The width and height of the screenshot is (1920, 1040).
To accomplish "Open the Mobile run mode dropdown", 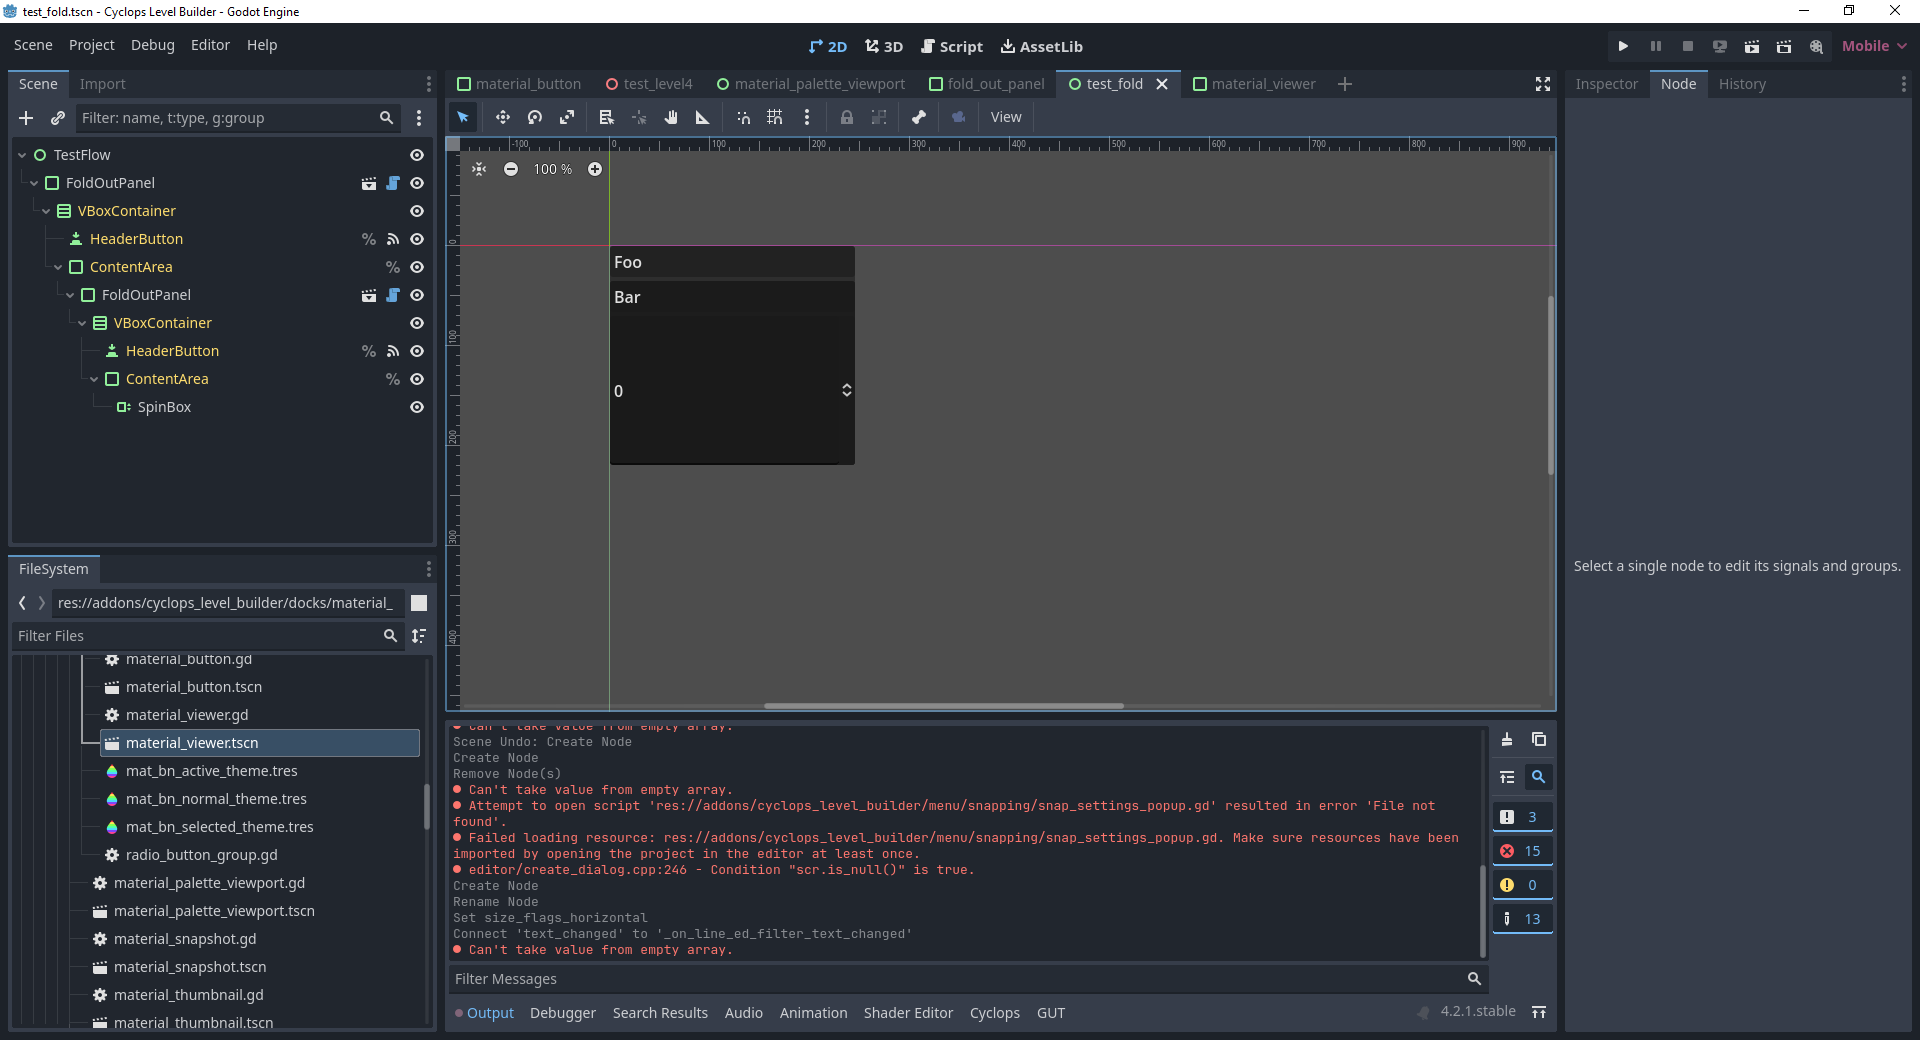I will 1873,46.
